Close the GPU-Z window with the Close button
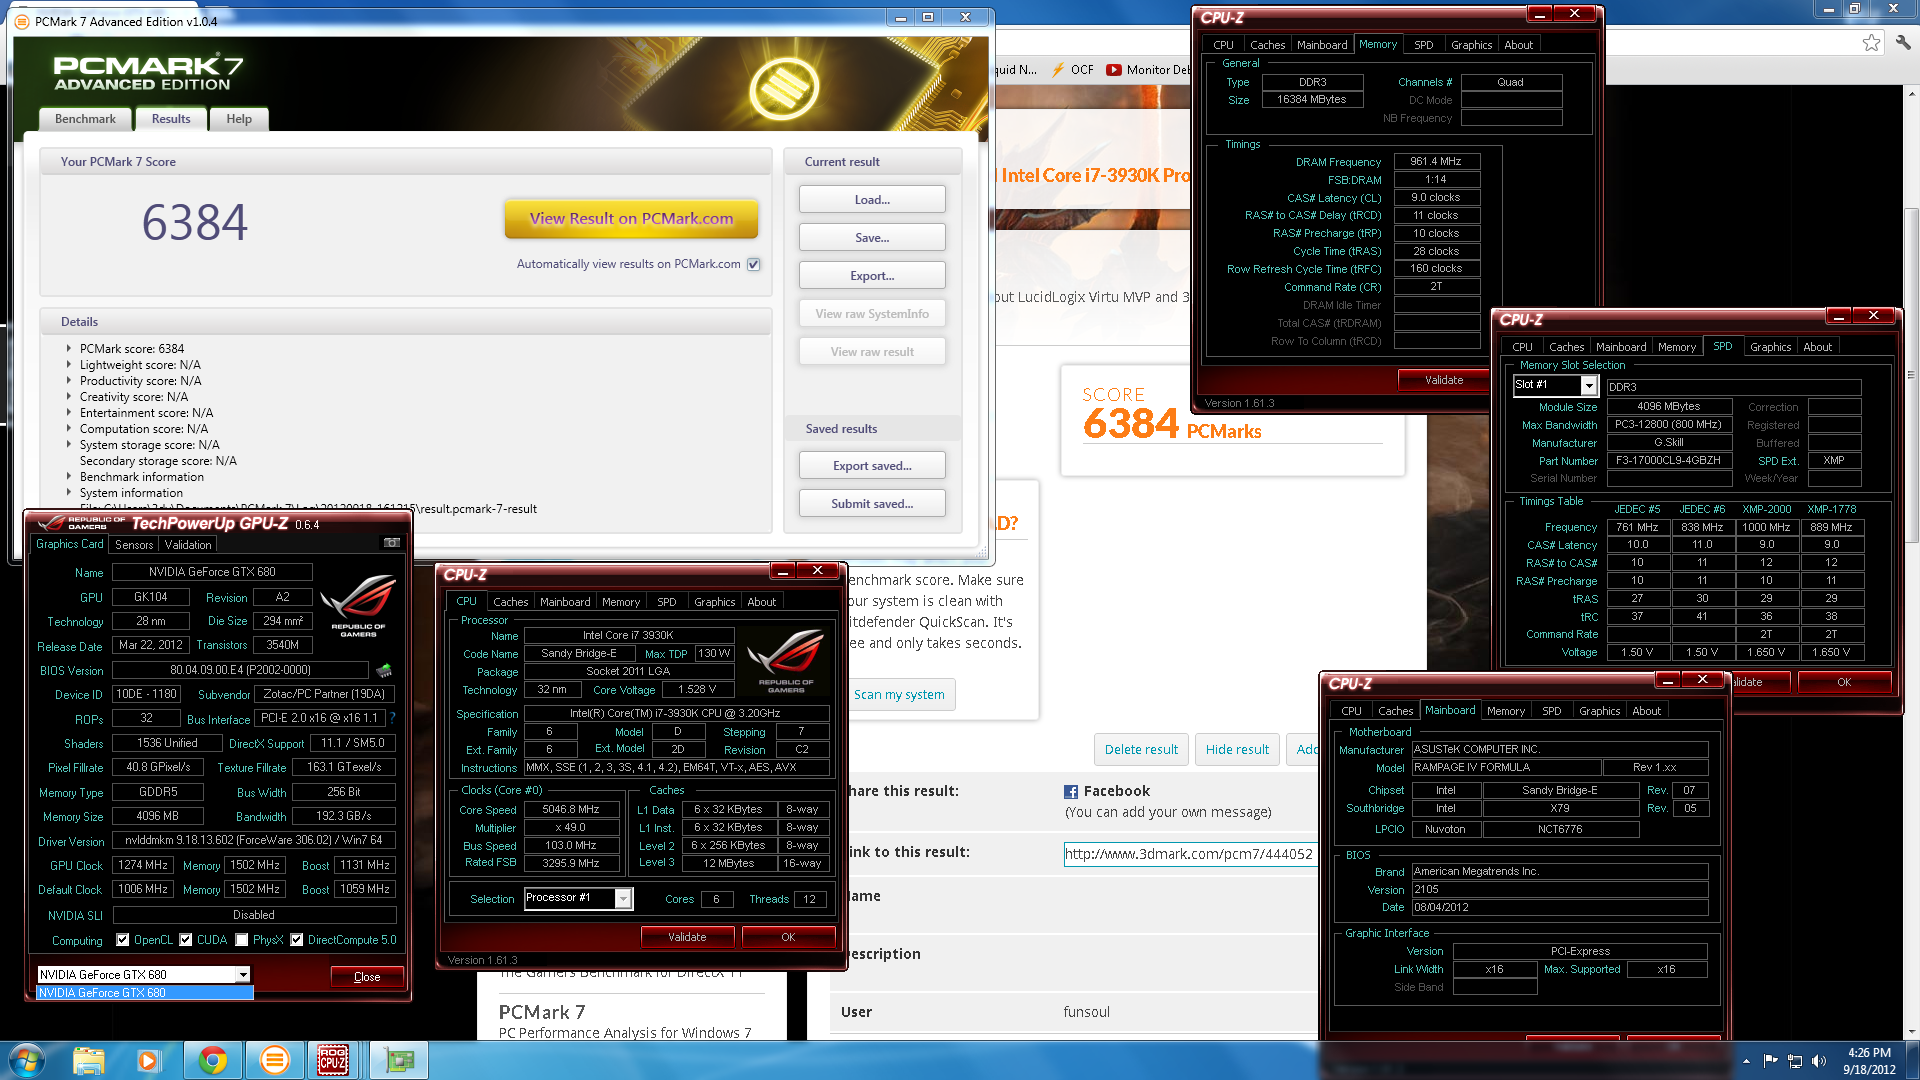Image resolution: width=1920 pixels, height=1080 pixels. click(367, 977)
